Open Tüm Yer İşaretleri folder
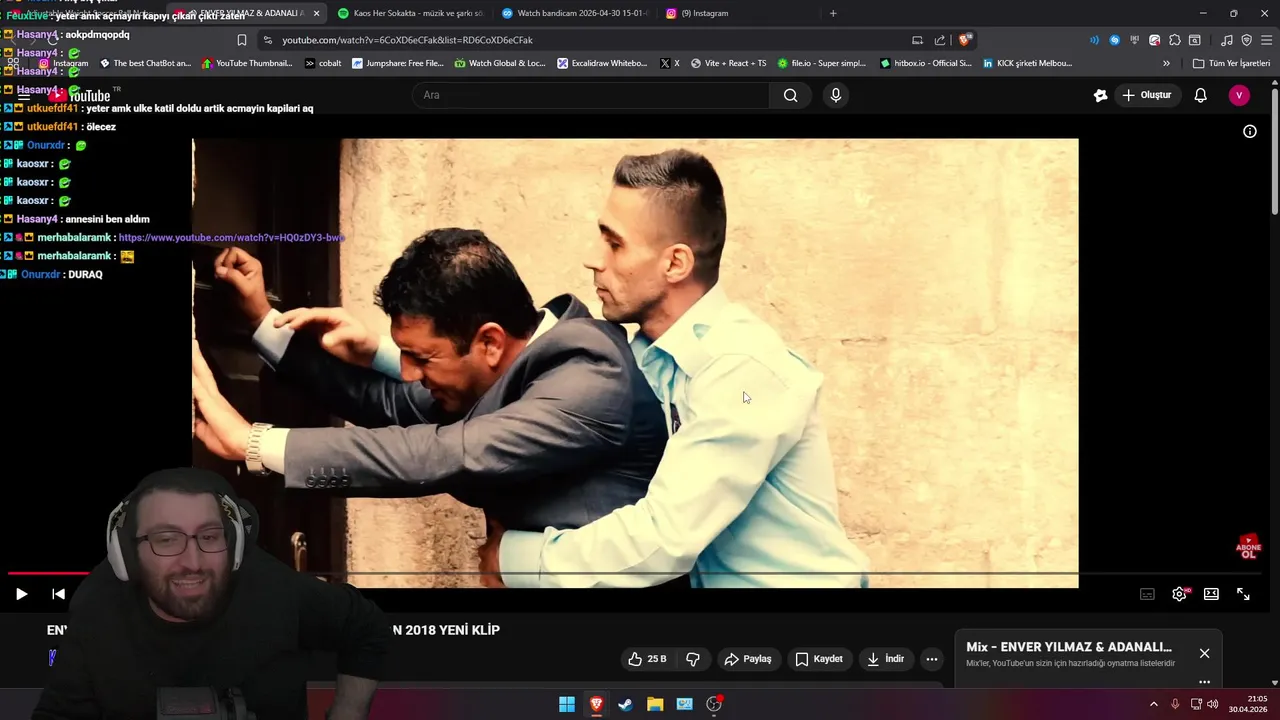Screen dimensions: 1280x720 coord(1231,63)
